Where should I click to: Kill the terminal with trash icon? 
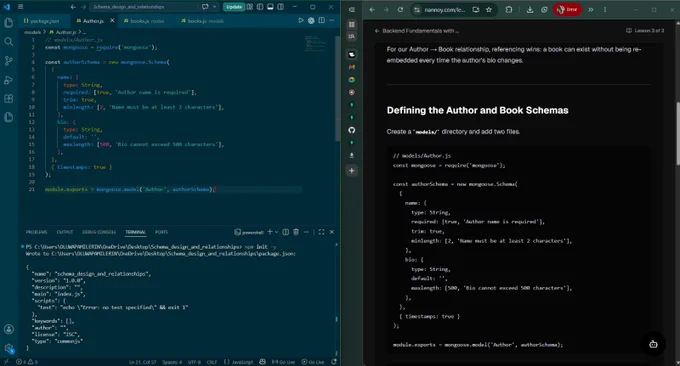296,232
